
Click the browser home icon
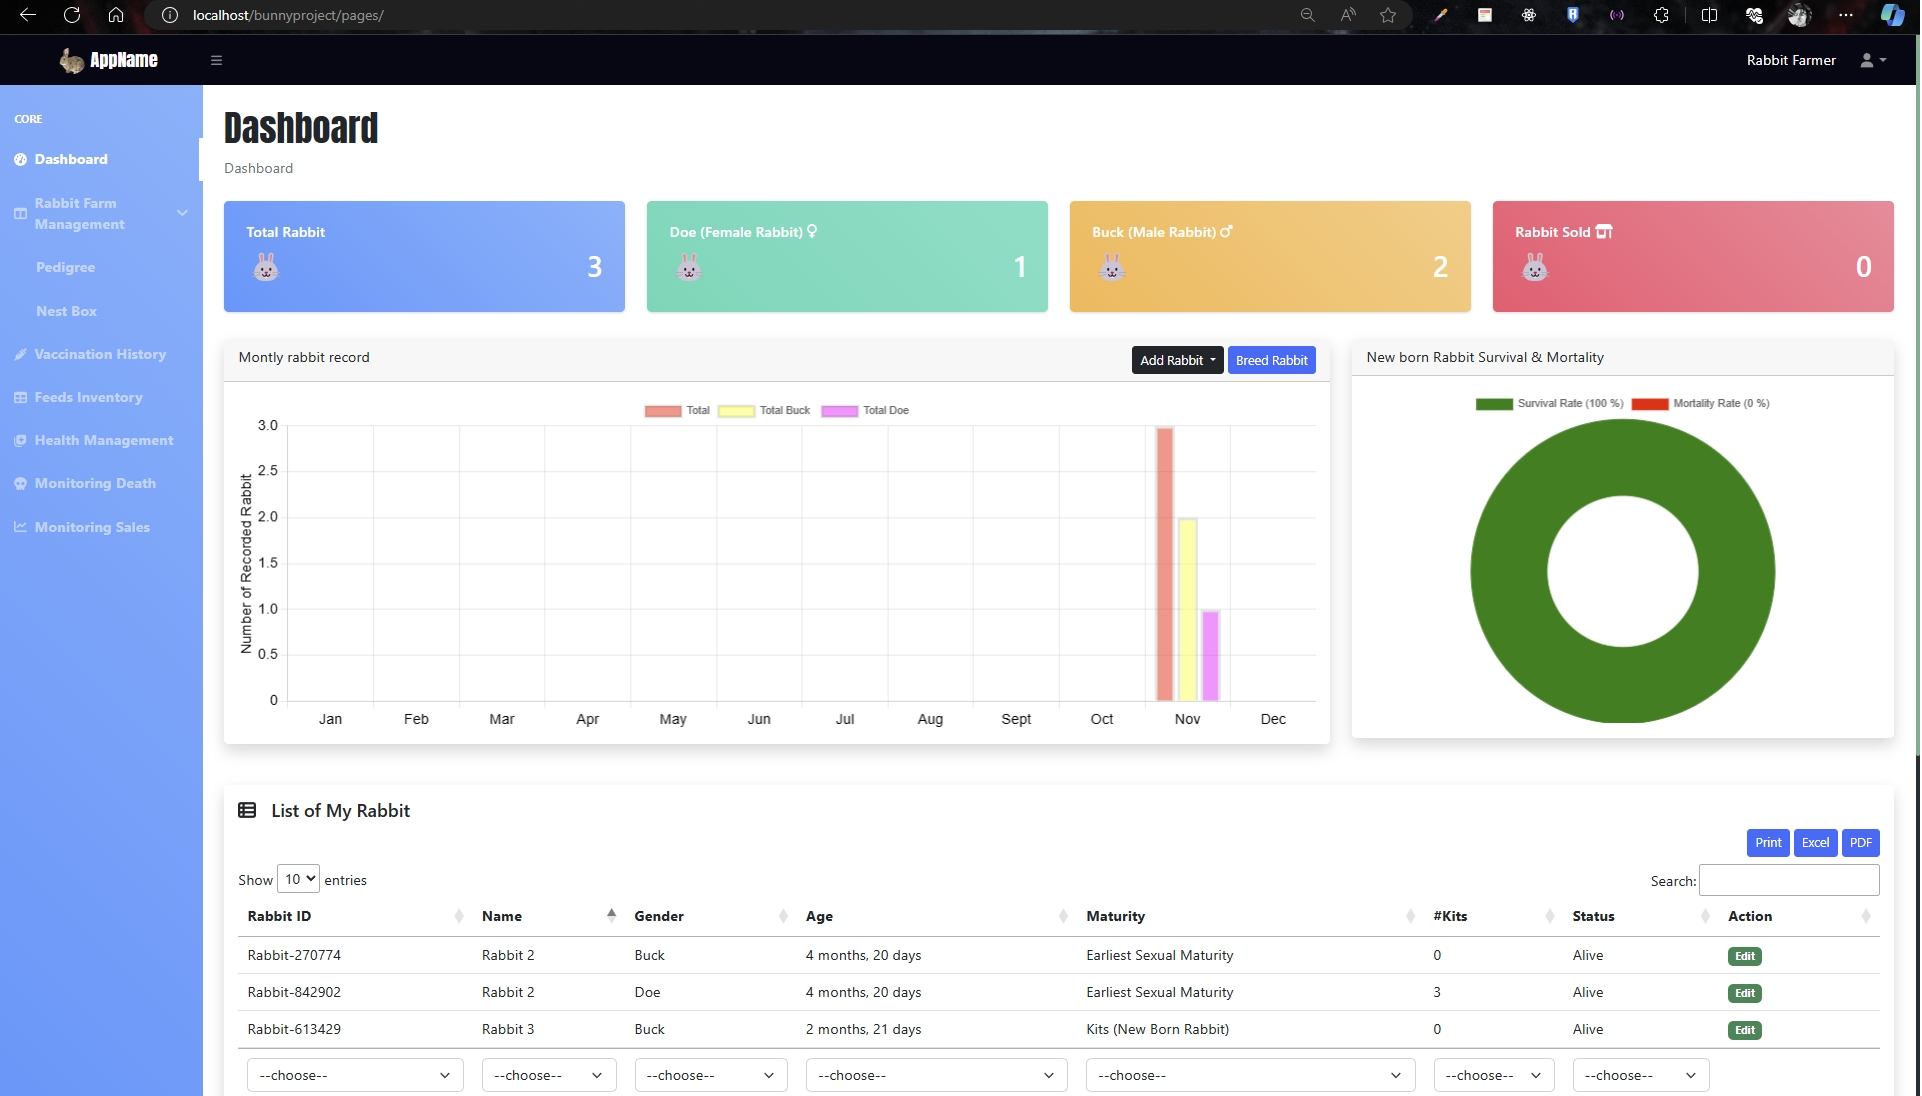(x=116, y=15)
